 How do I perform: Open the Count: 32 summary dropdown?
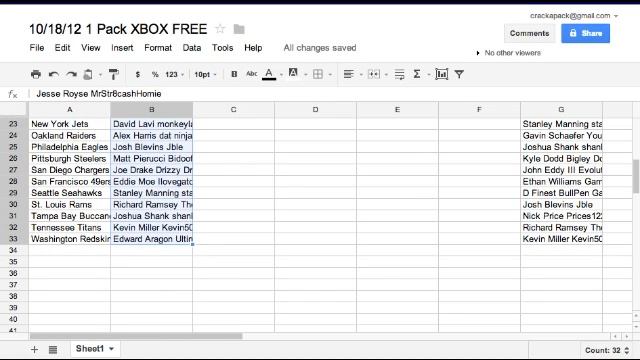(x=607, y=350)
